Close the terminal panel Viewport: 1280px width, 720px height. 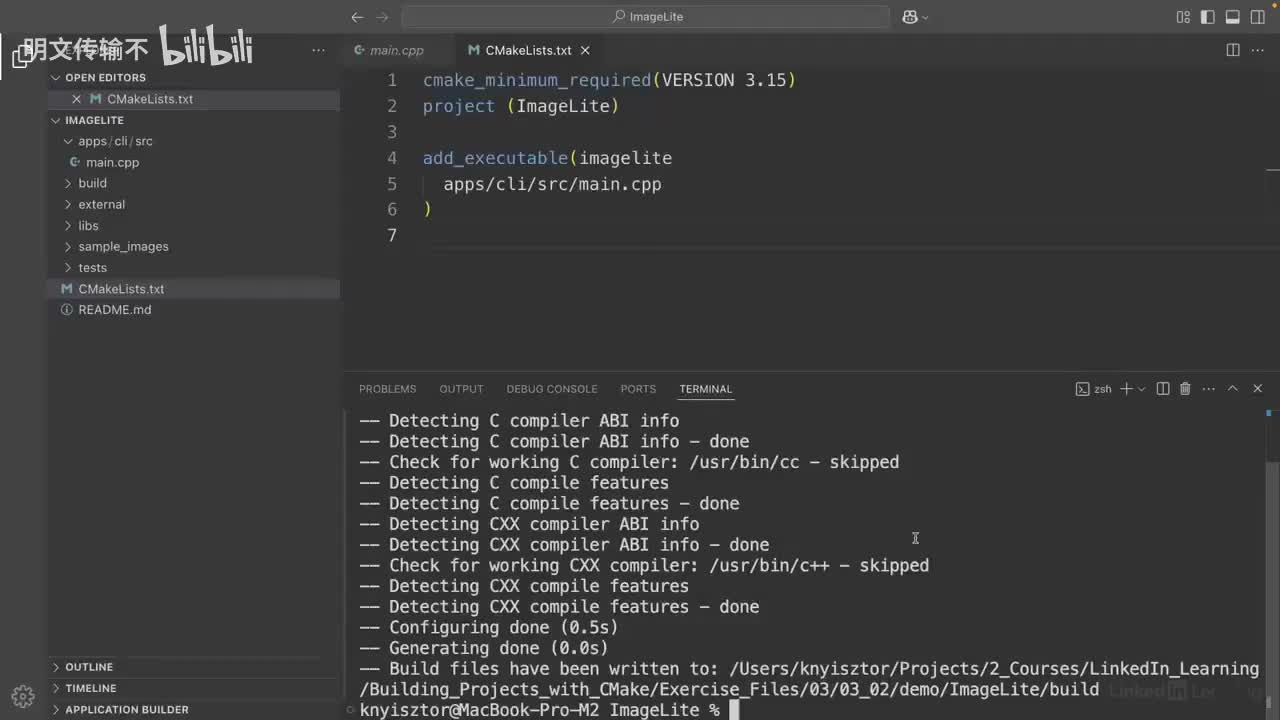click(1257, 389)
